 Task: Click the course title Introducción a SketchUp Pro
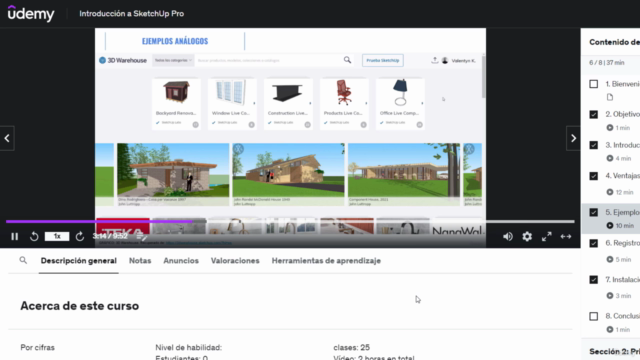[131, 13]
